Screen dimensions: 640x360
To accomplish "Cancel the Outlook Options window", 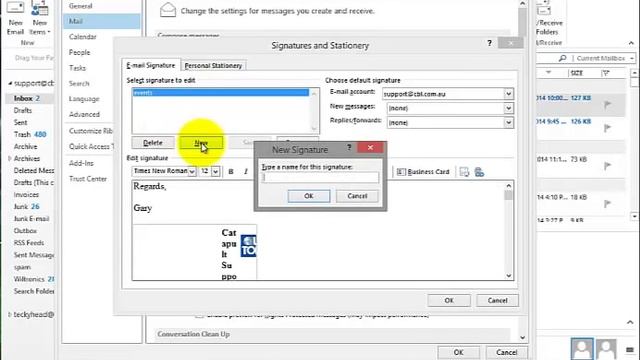I will 507,352.
